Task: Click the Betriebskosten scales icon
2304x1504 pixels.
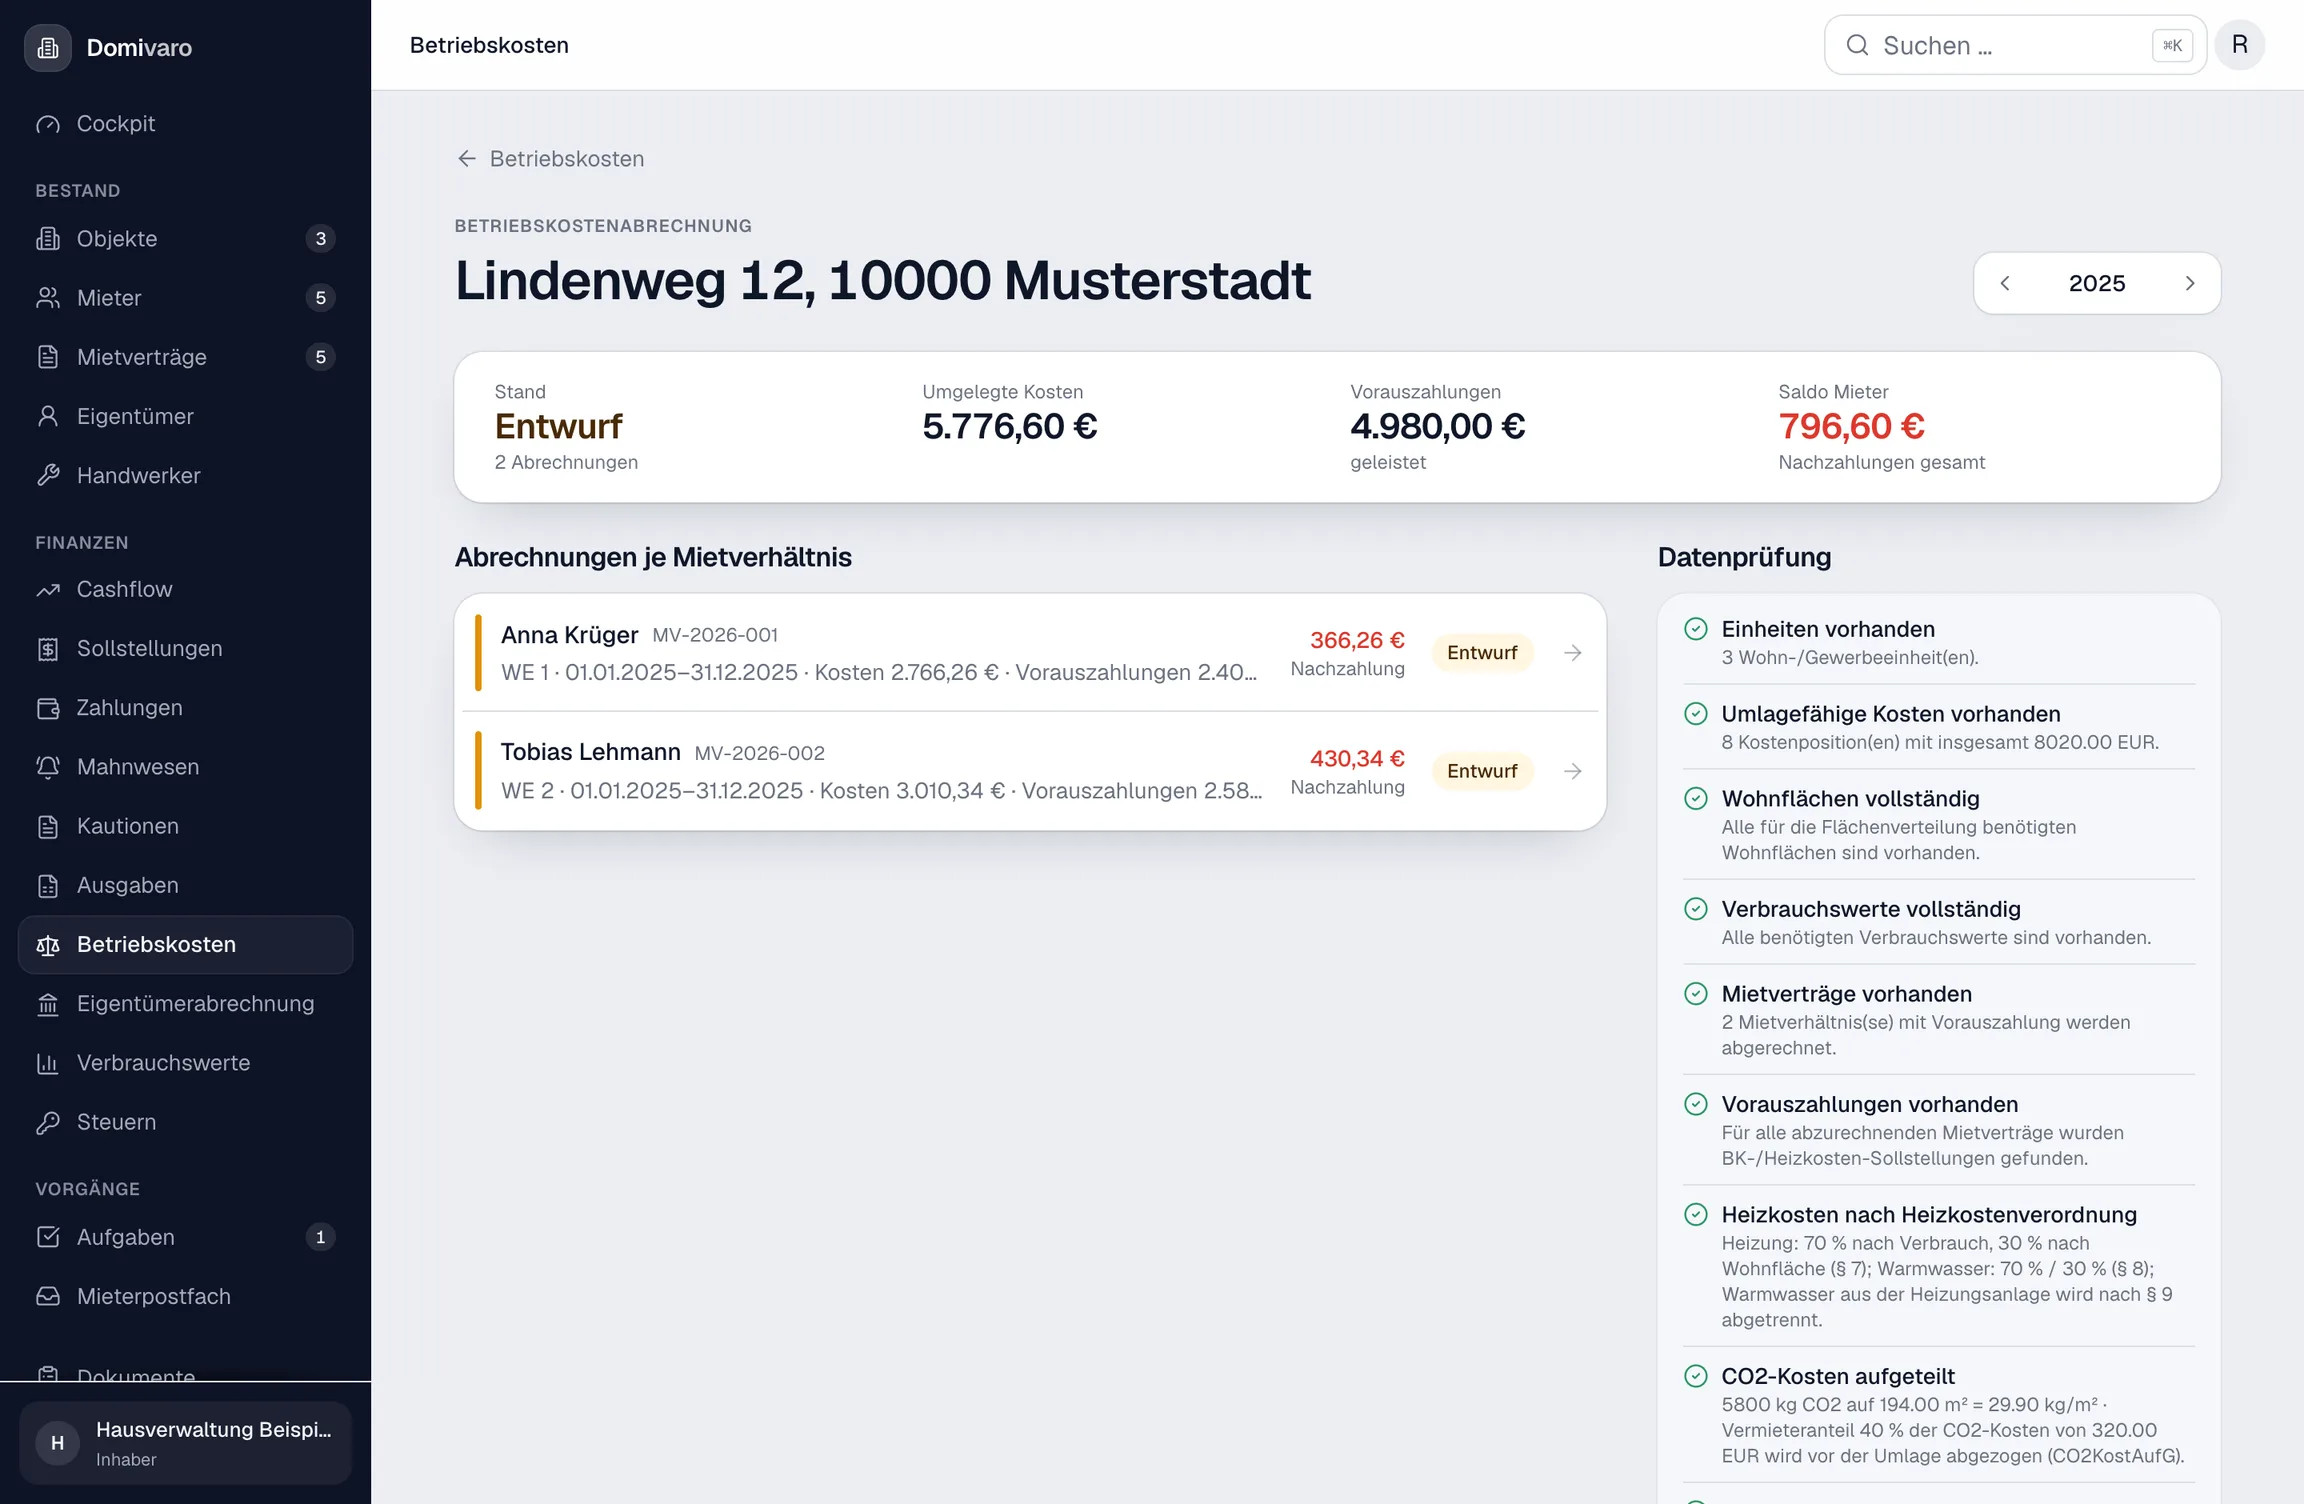Action: point(48,945)
